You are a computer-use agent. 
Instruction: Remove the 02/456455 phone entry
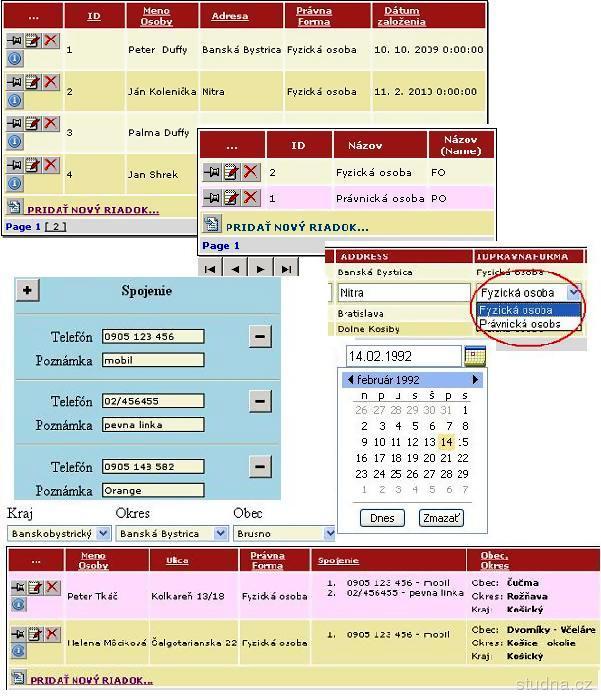260,401
